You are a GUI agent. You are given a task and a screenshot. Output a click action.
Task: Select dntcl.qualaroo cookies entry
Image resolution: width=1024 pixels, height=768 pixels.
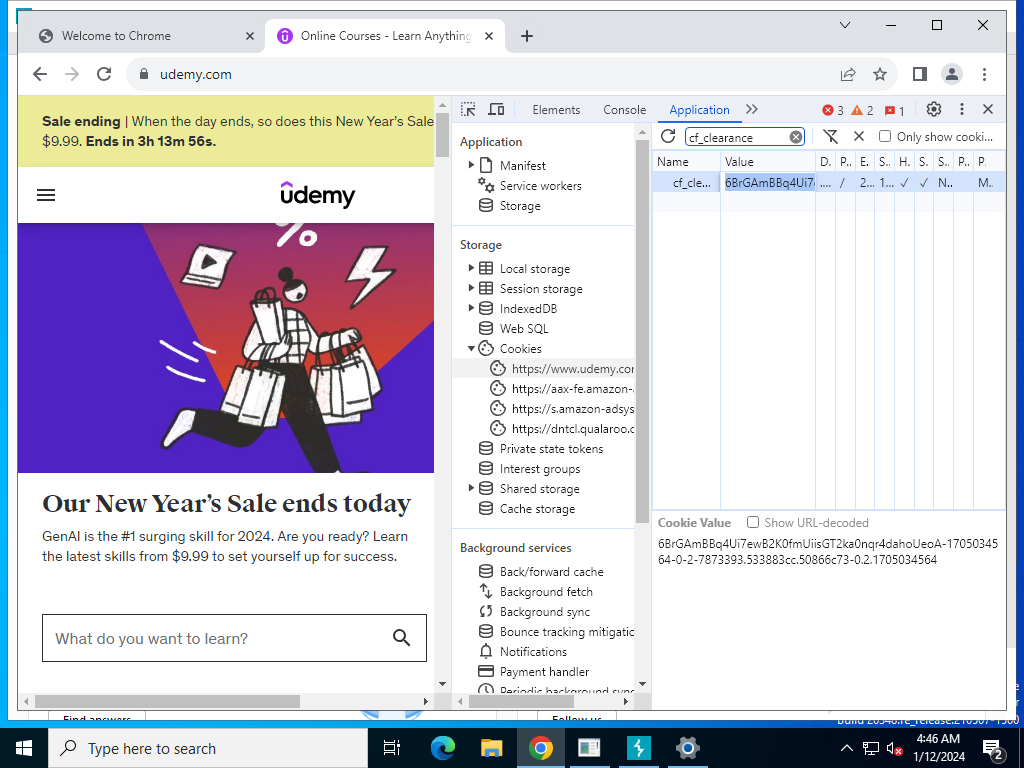572,428
